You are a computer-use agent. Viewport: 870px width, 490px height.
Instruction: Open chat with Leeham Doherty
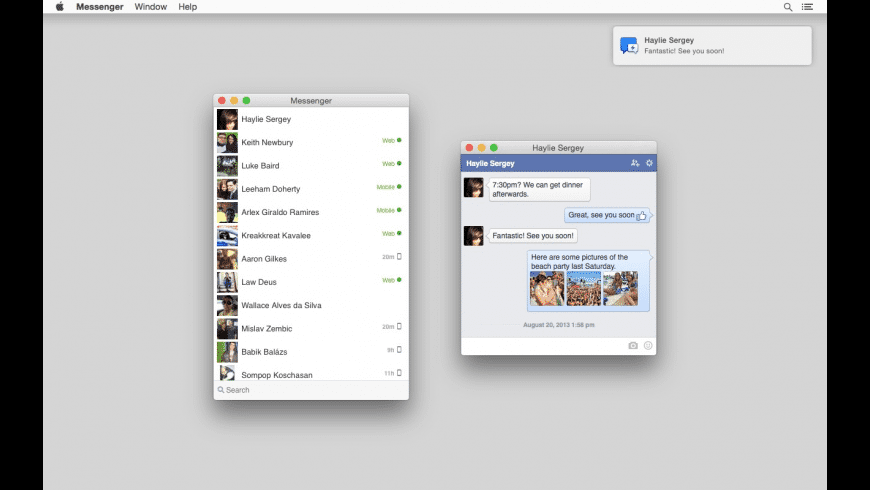[270, 189]
